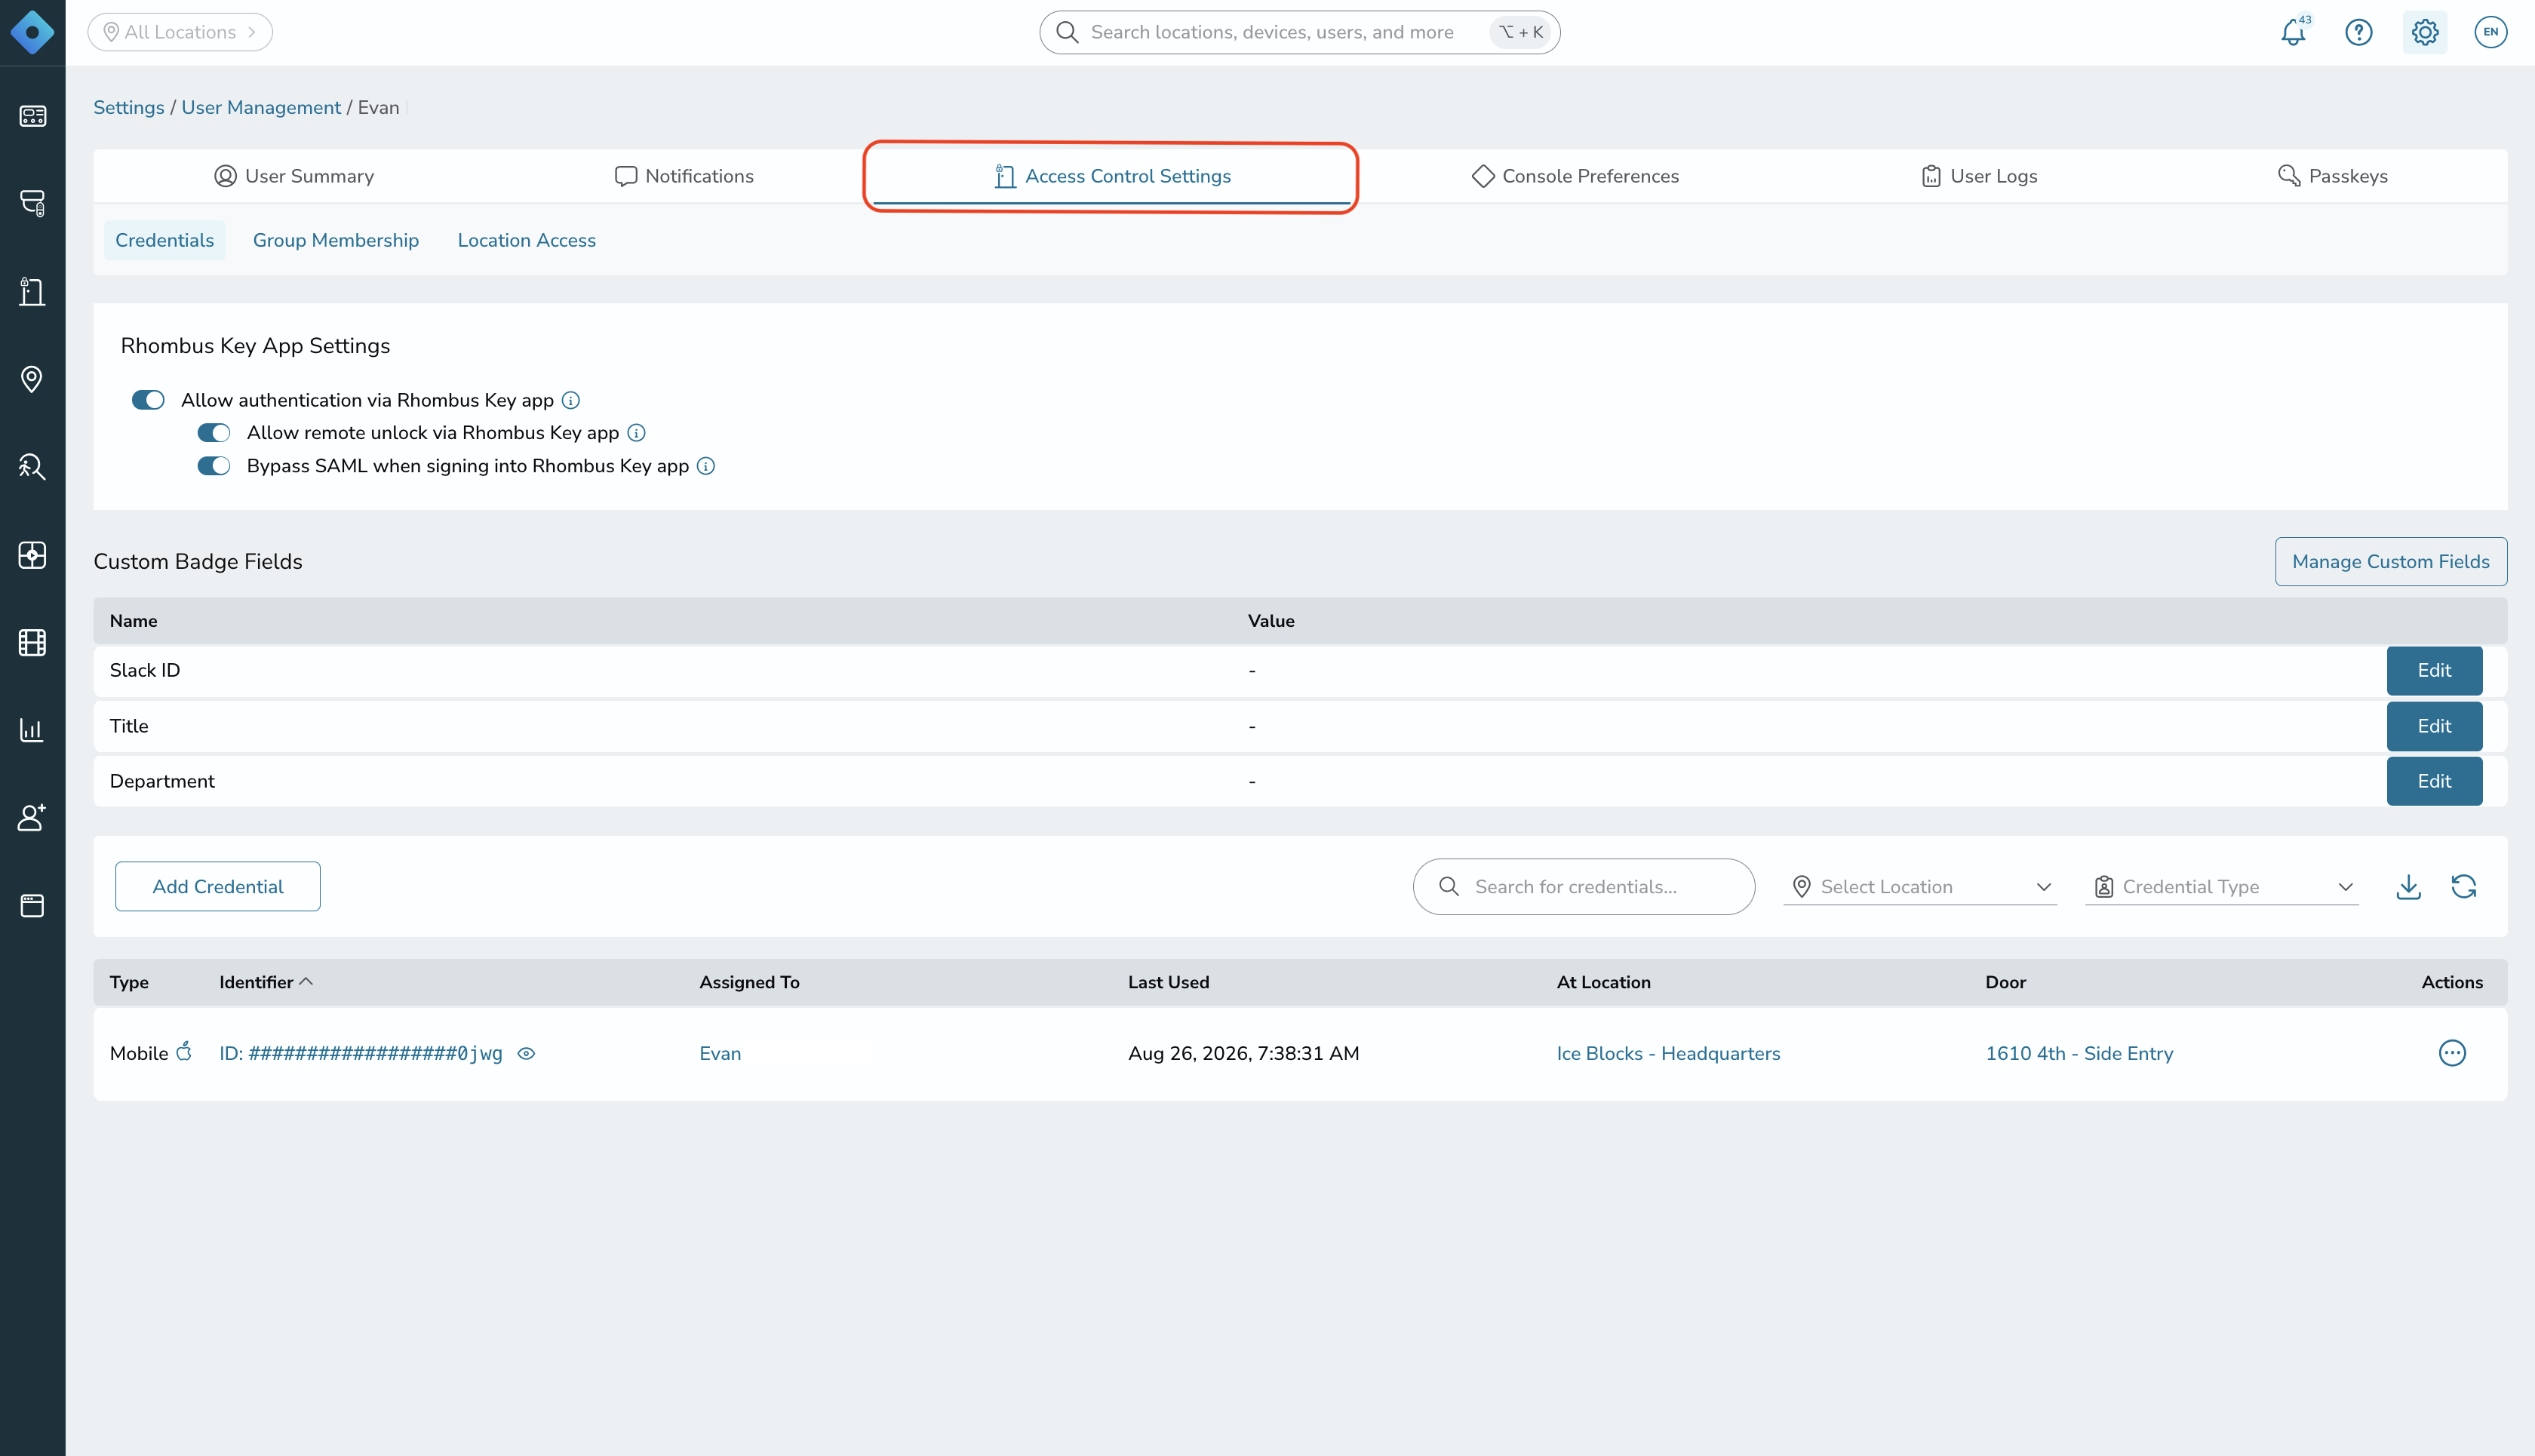Sort by the Identifier column
Screen dimensions: 2535x1456
[266, 982]
